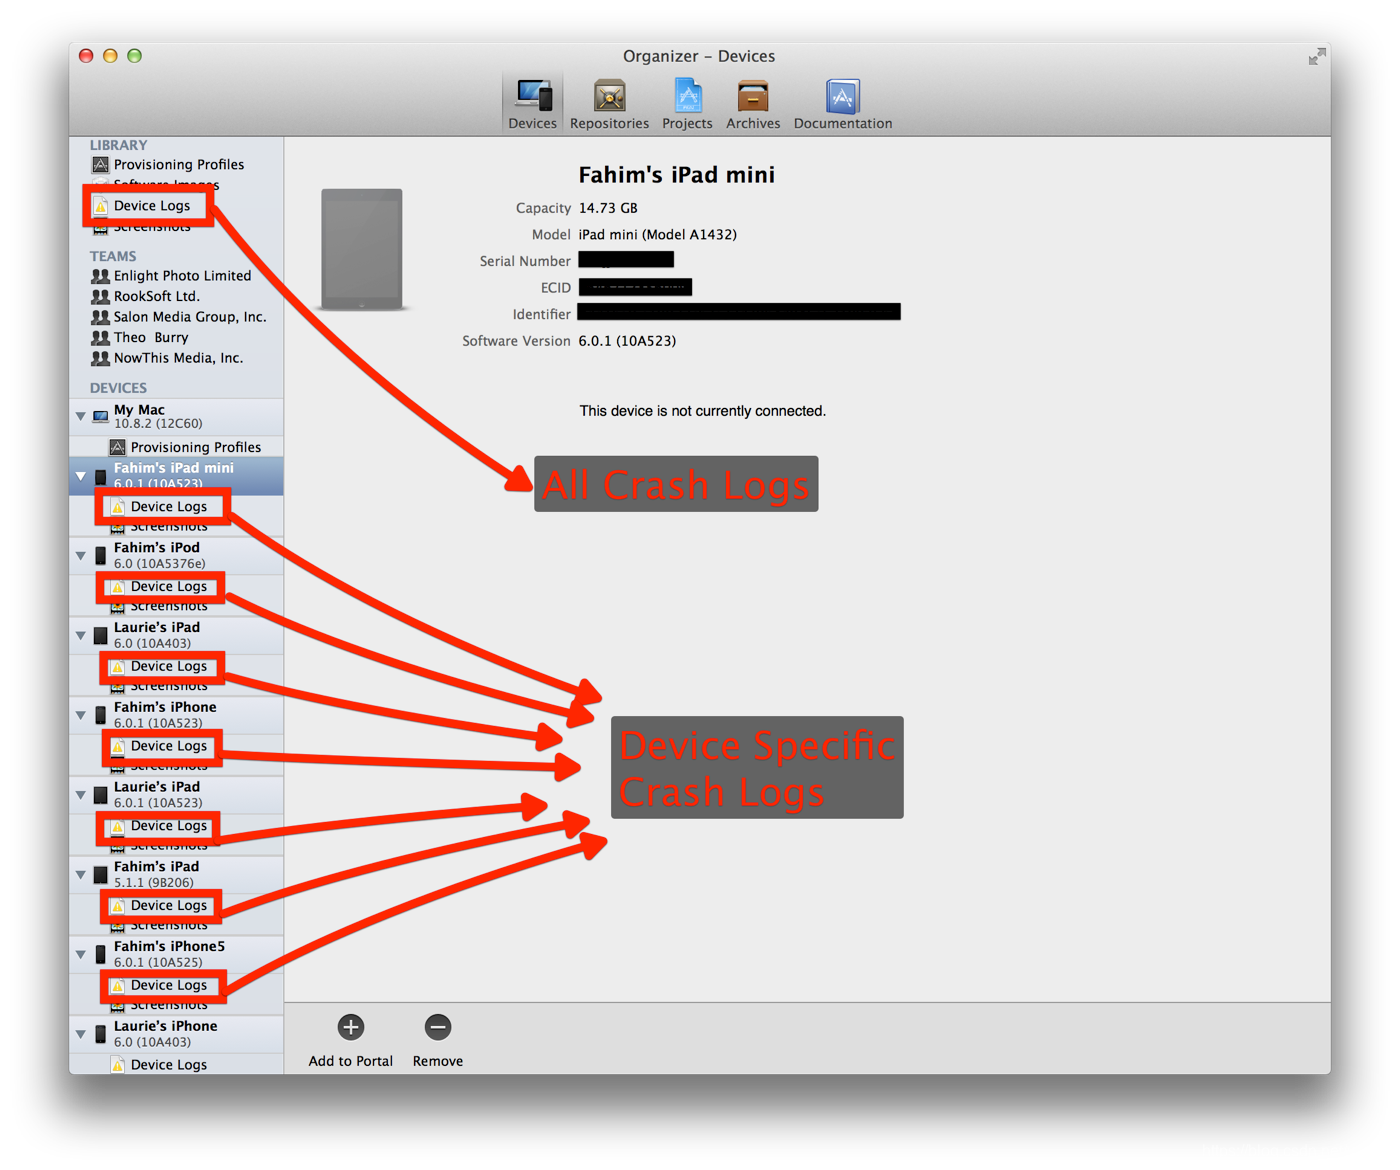The height and width of the screenshot is (1170, 1400).
Task: Open Provisioning Profiles under My Mac
Action: (x=185, y=447)
